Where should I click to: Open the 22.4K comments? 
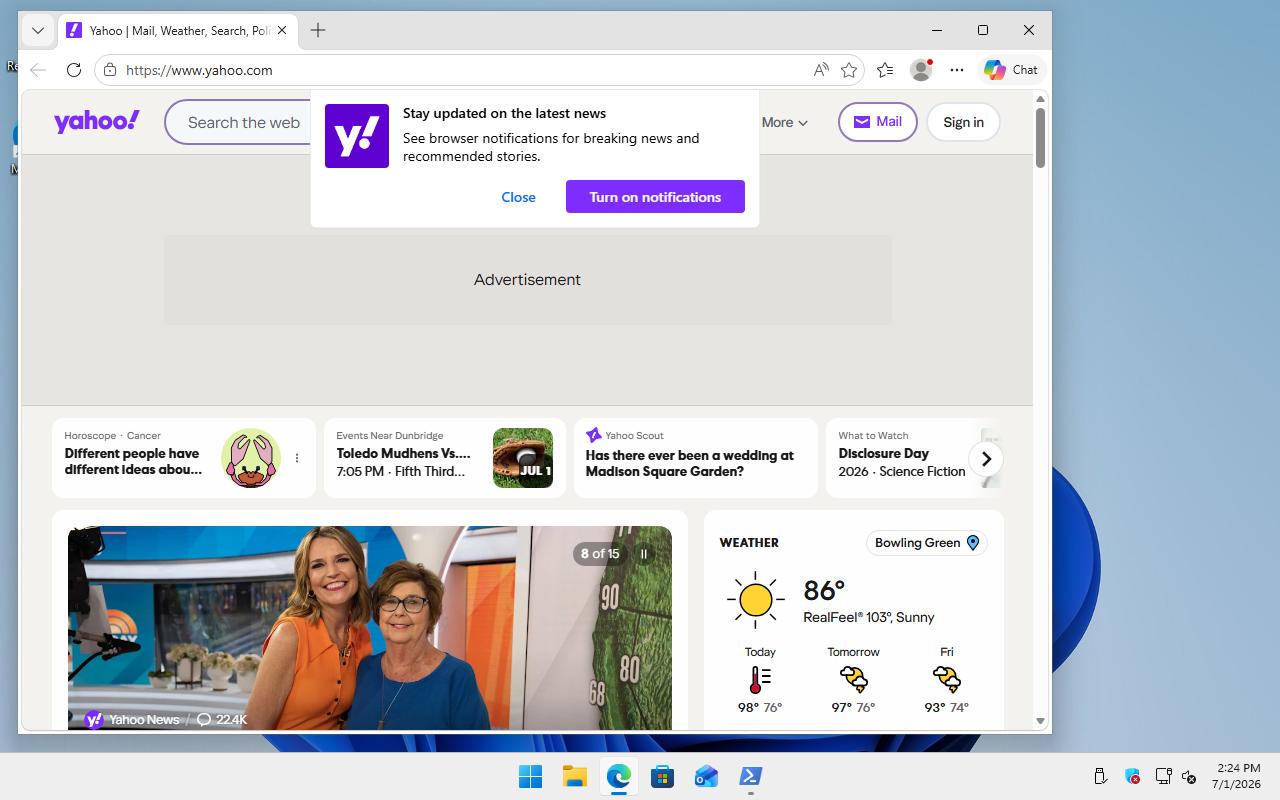[x=222, y=720]
